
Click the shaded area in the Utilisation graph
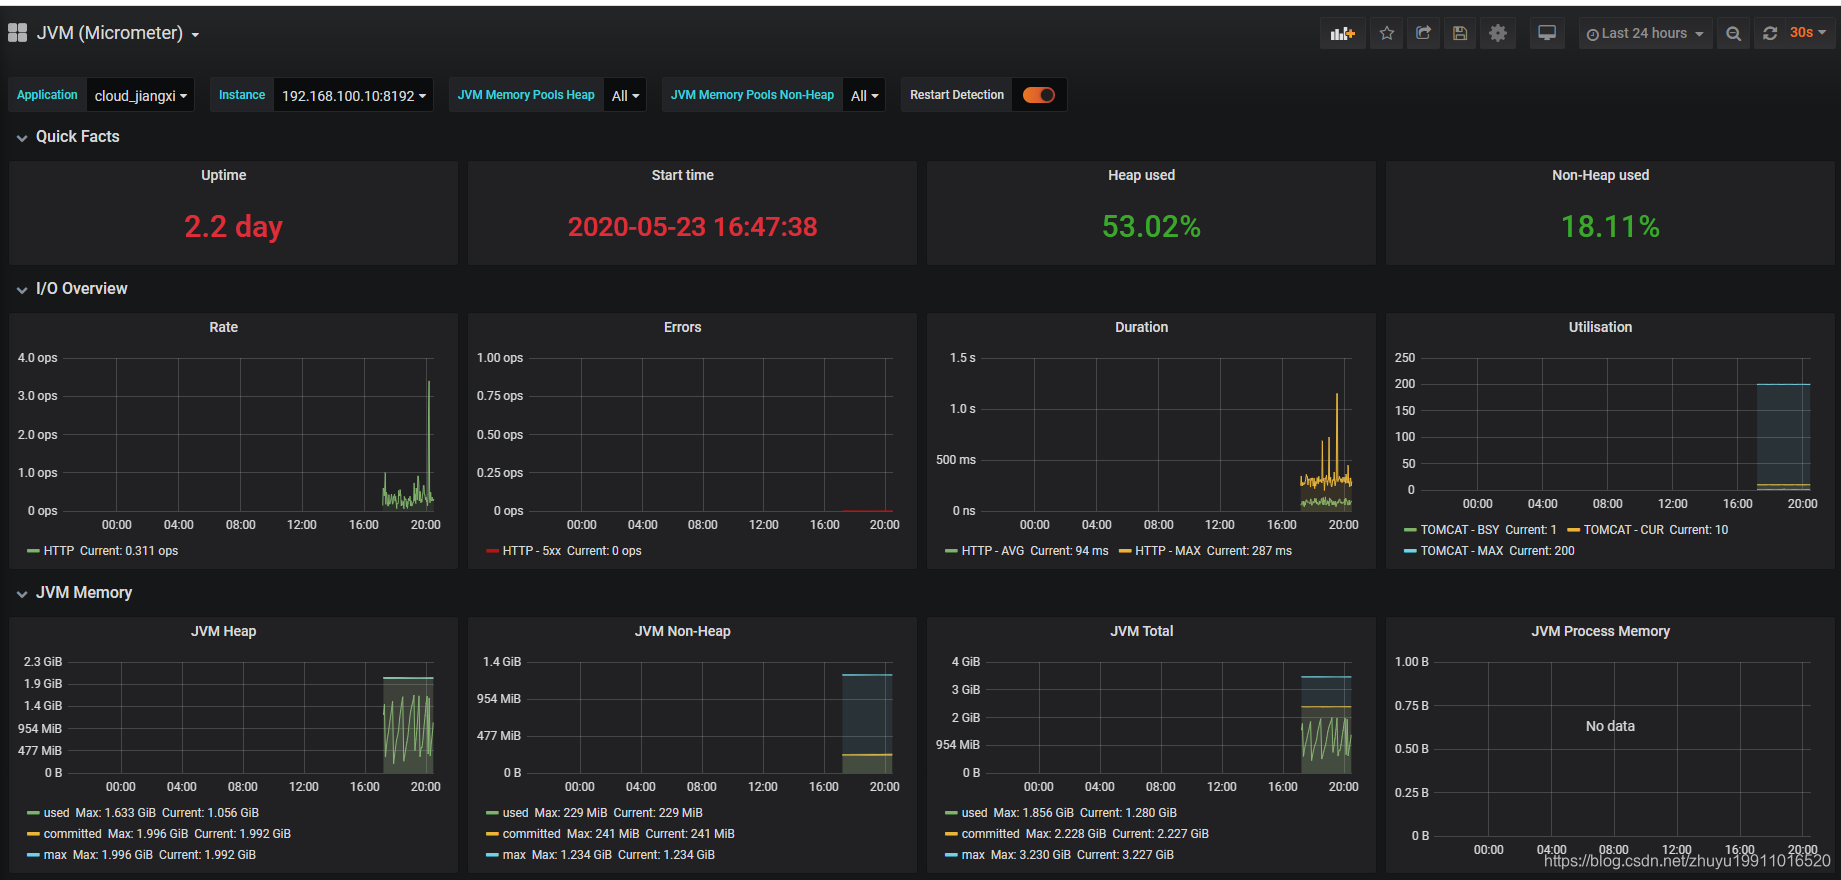(1783, 437)
